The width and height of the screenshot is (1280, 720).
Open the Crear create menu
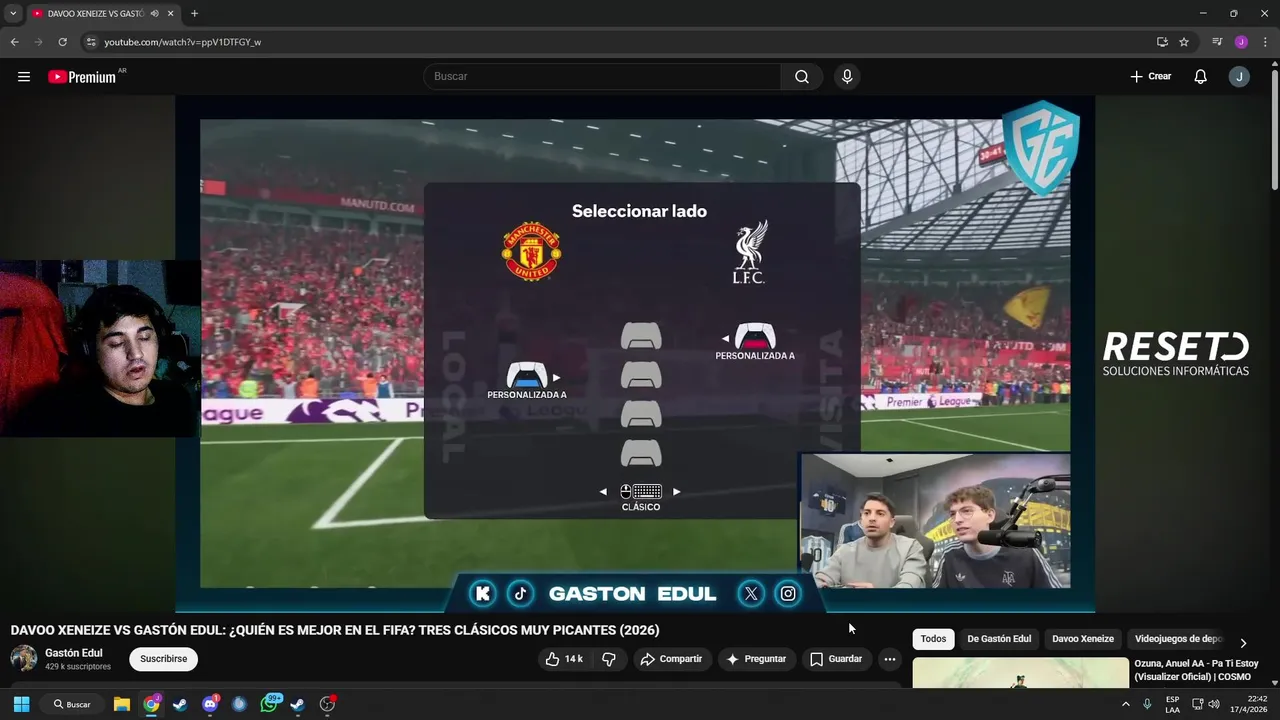click(1151, 76)
